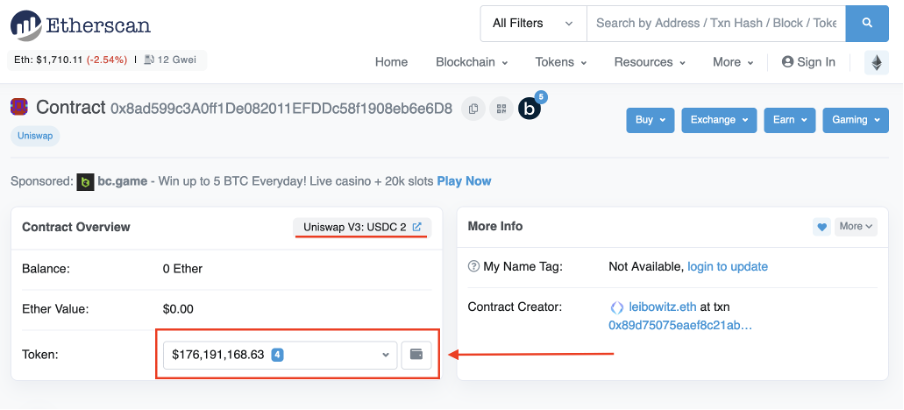This screenshot has height=410, width=904.
Task: Click the blue search magnifier button
Action: pos(867,23)
